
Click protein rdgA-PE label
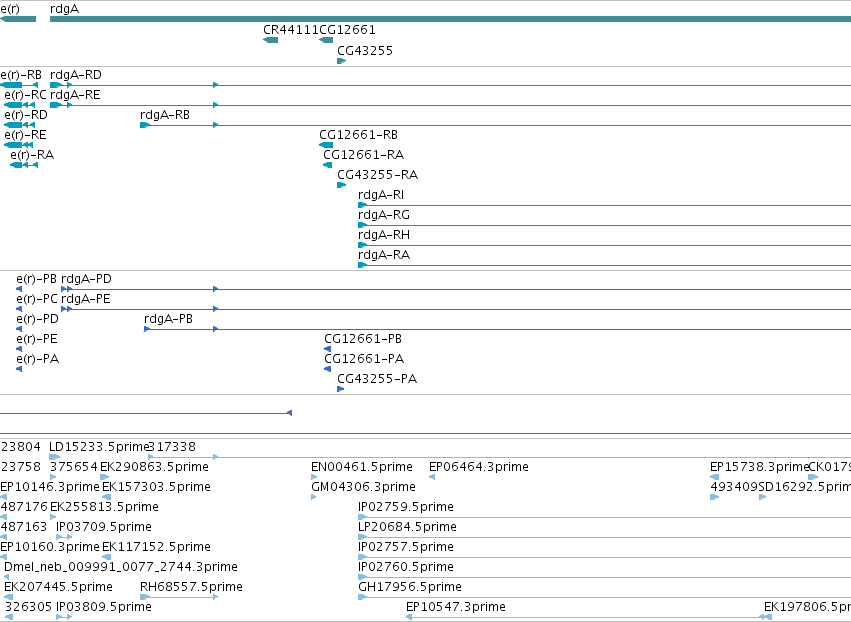85,300
